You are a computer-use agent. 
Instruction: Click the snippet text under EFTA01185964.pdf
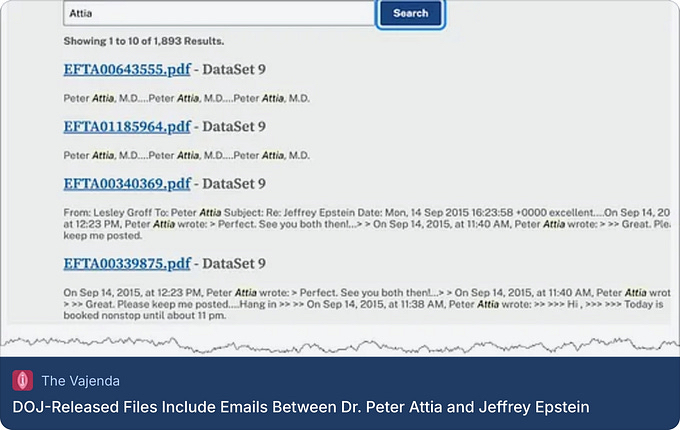coord(186,155)
